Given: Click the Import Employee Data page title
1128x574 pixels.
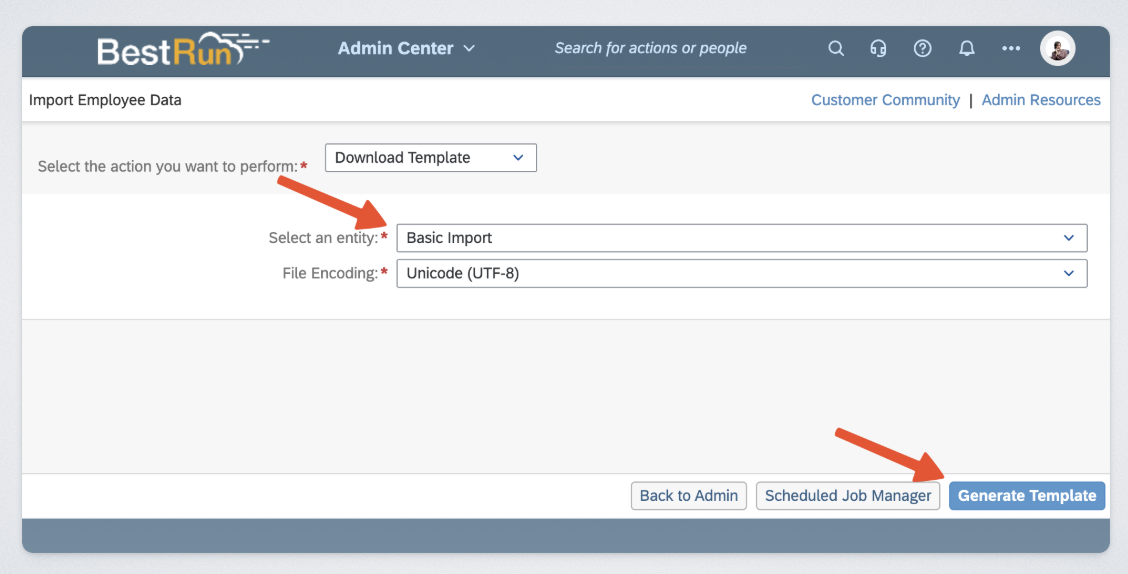Looking at the screenshot, I should [x=105, y=100].
